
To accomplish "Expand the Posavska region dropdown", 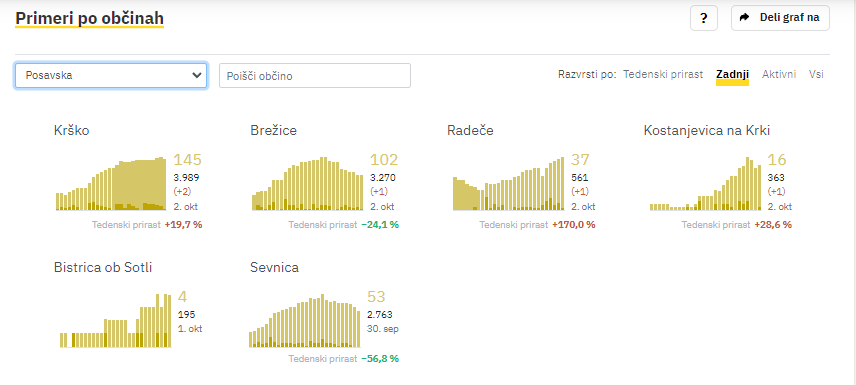I will pos(111,75).
